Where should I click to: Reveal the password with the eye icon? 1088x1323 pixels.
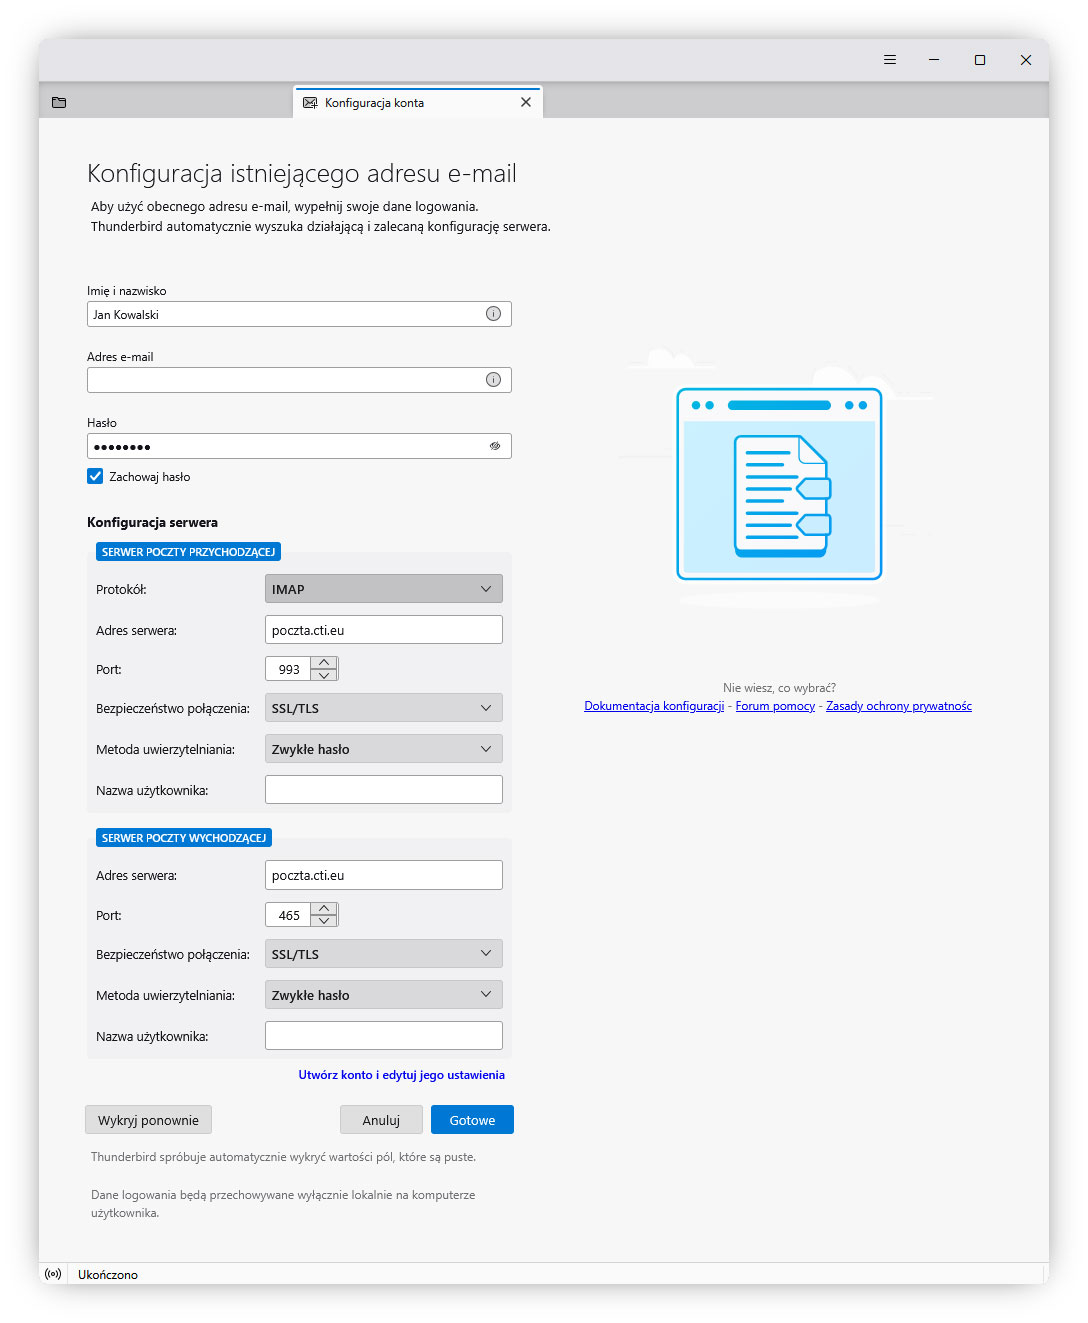coord(494,446)
